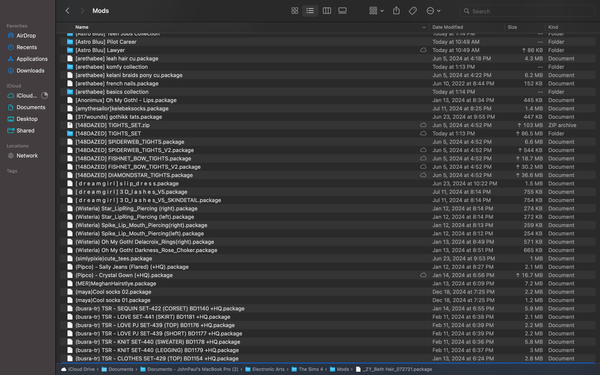This screenshot has height=375, width=600.
Task: Click Electronic Arts in the path bar
Action: [264, 369]
